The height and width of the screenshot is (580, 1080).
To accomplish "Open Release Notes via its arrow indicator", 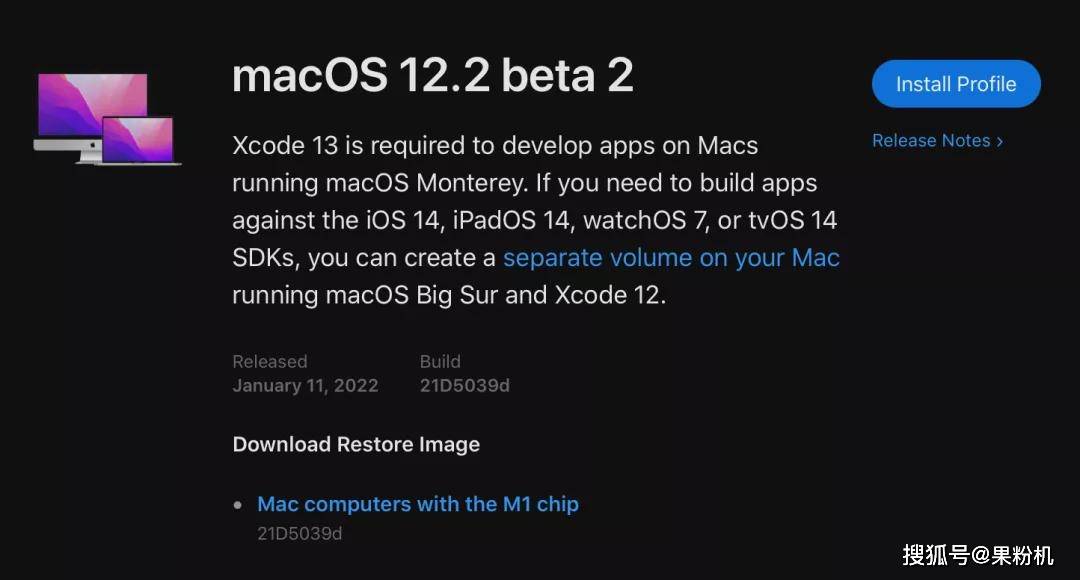I will pyautogui.click(x=999, y=140).
